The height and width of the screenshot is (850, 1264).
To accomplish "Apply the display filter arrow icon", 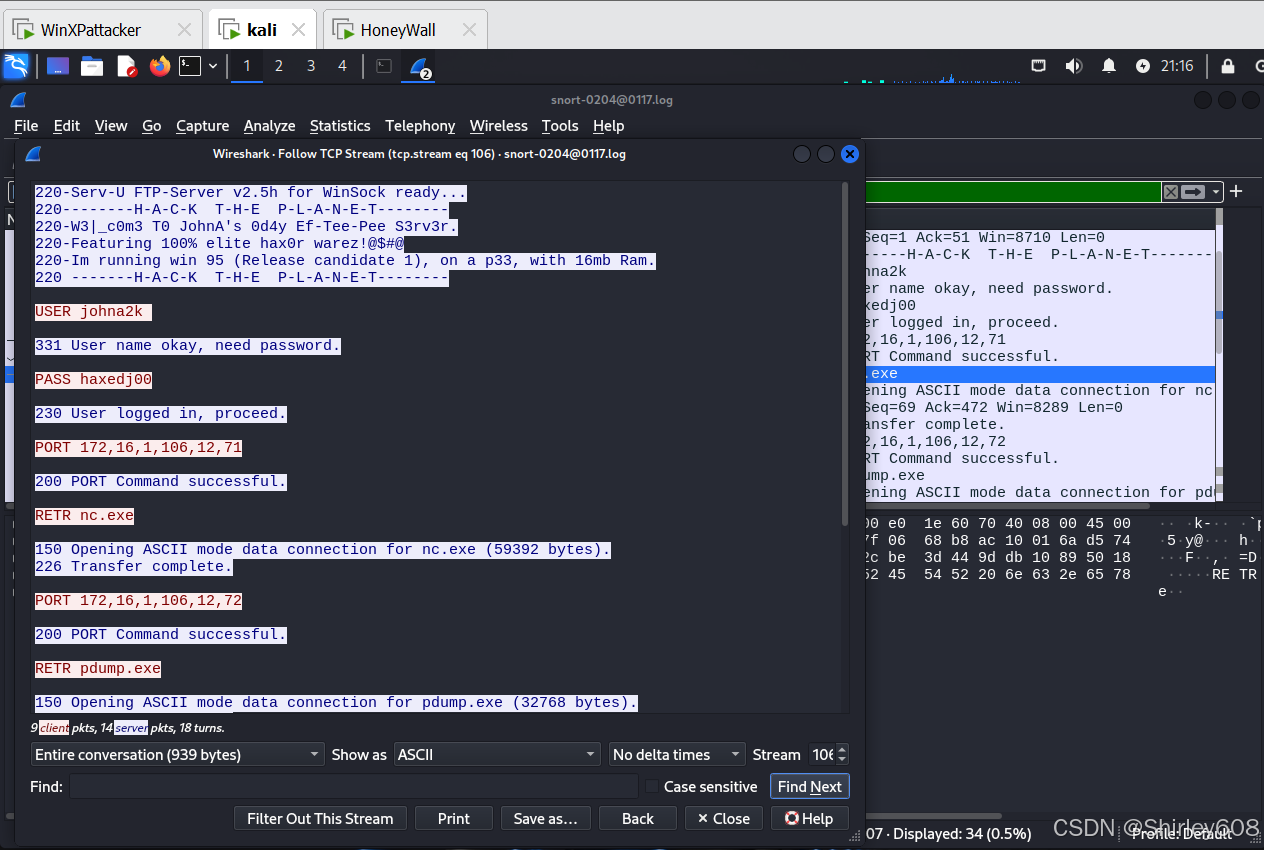I will tap(1193, 192).
